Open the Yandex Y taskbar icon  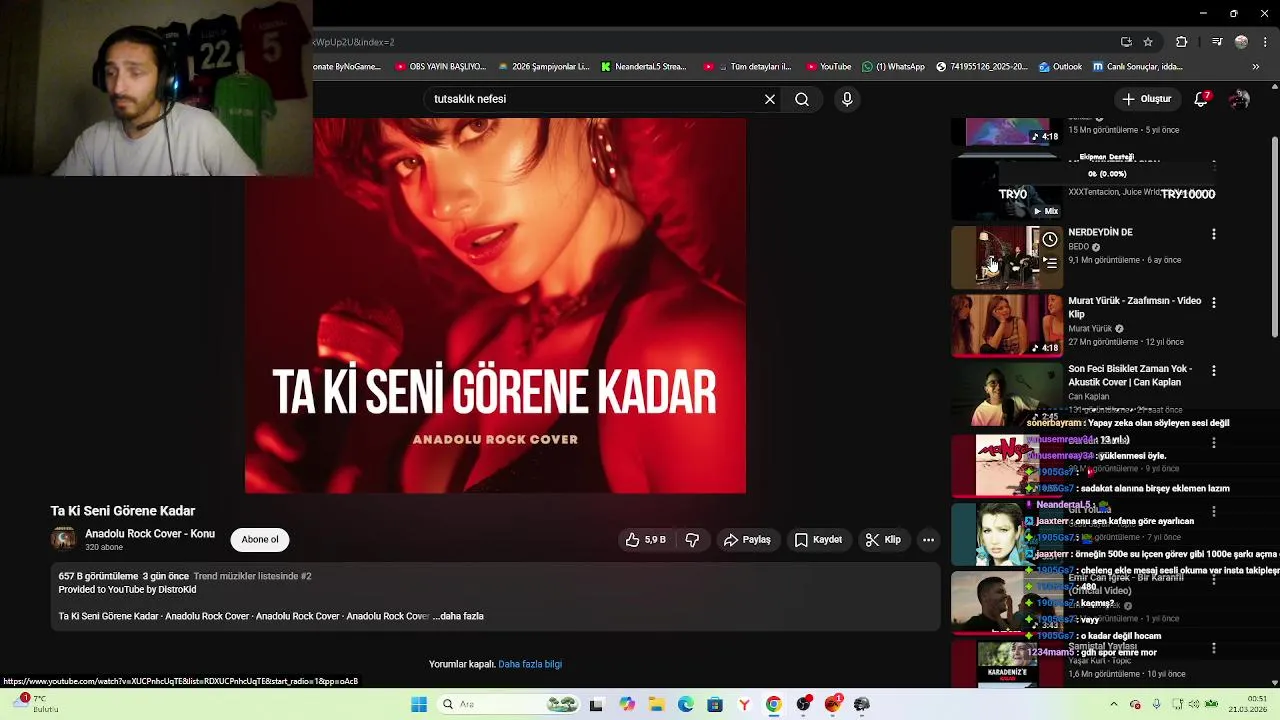(x=744, y=705)
